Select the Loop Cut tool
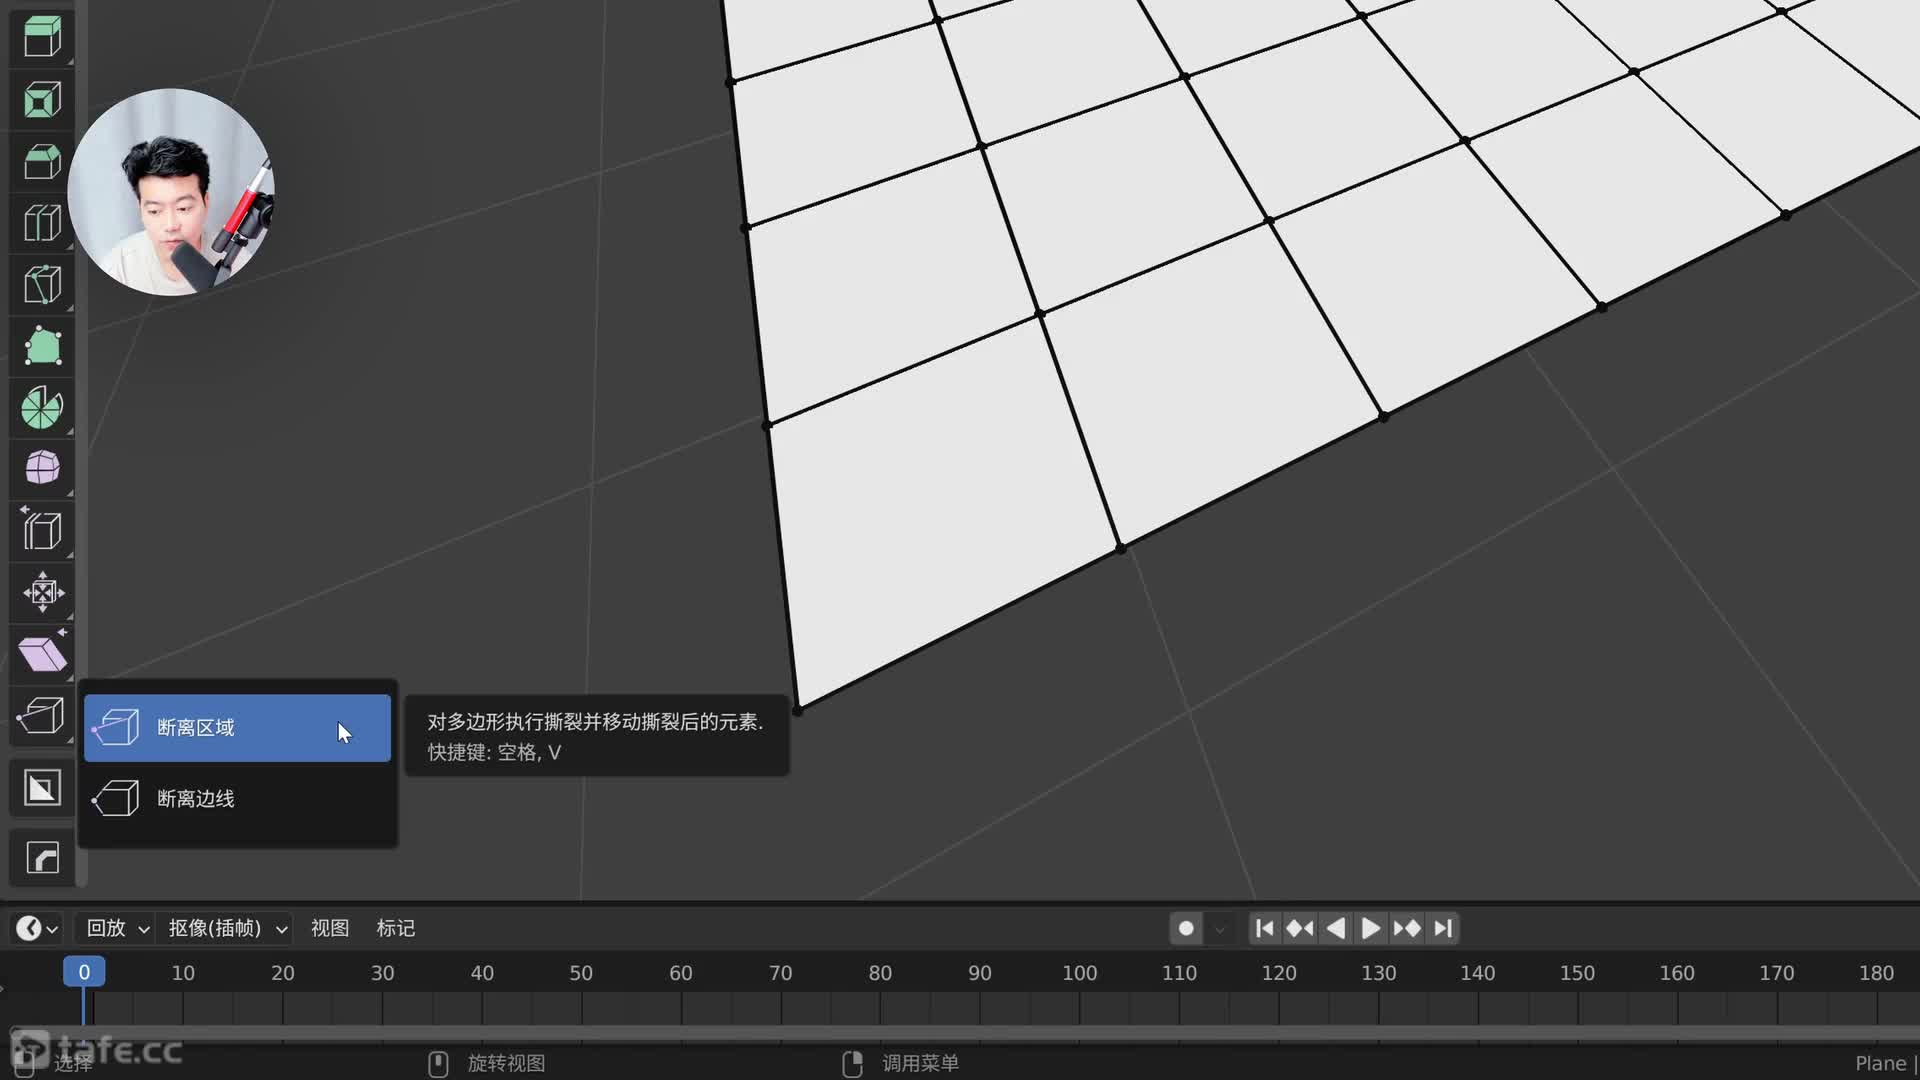The height and width of the screenshot is (1080, 1920). (x=42, y=223)
